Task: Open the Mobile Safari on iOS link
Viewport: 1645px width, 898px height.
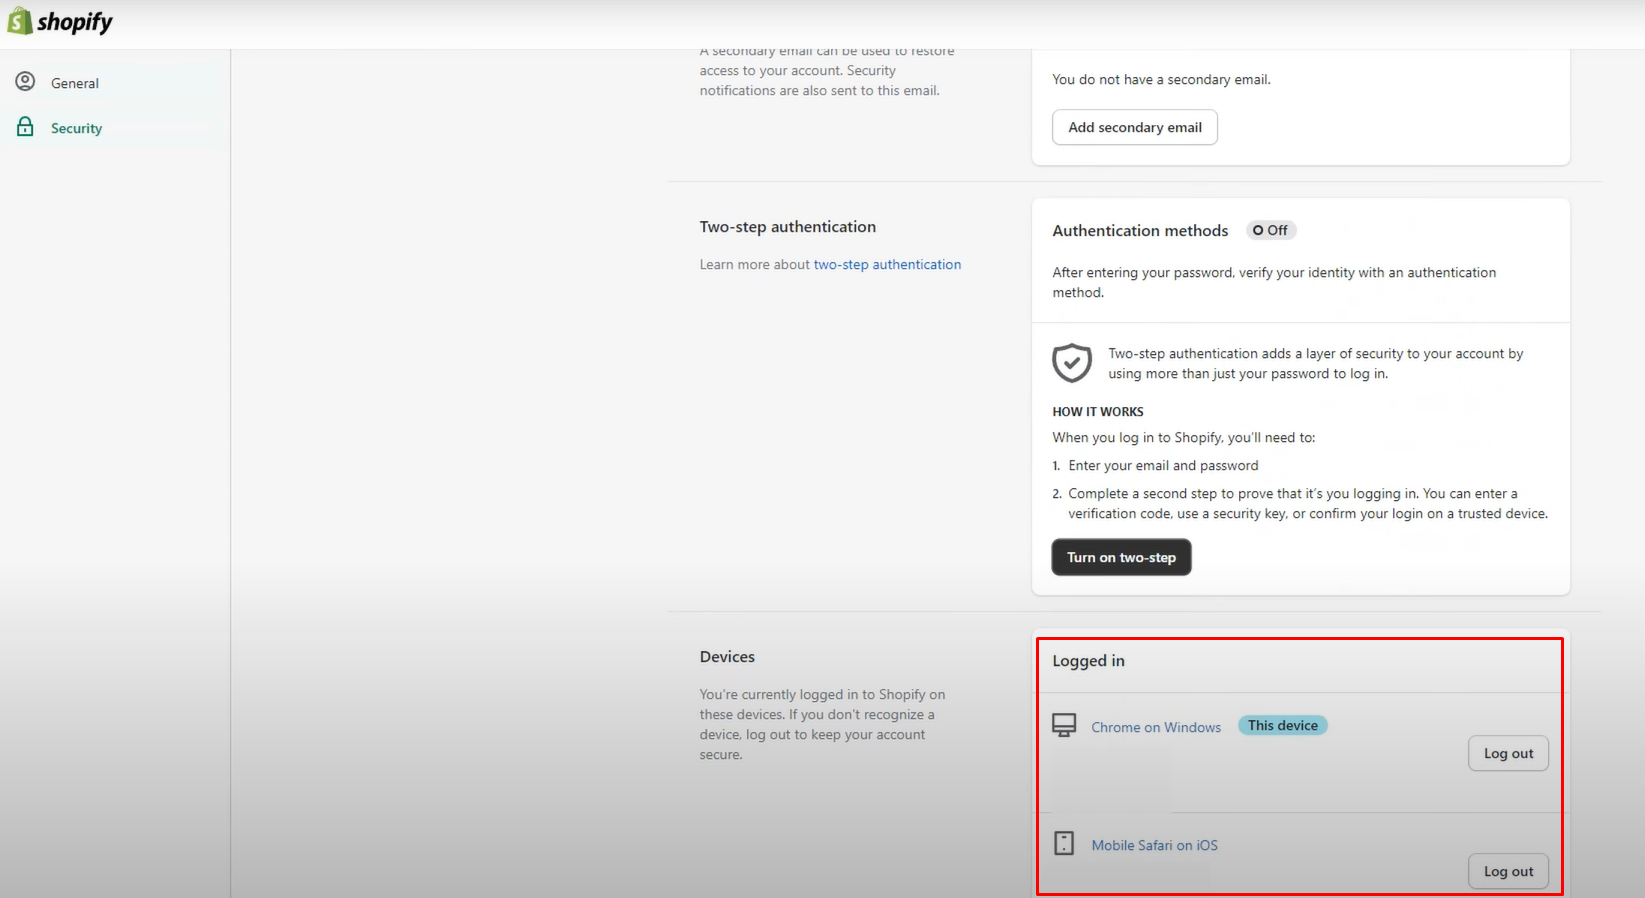Action: 1155,845
